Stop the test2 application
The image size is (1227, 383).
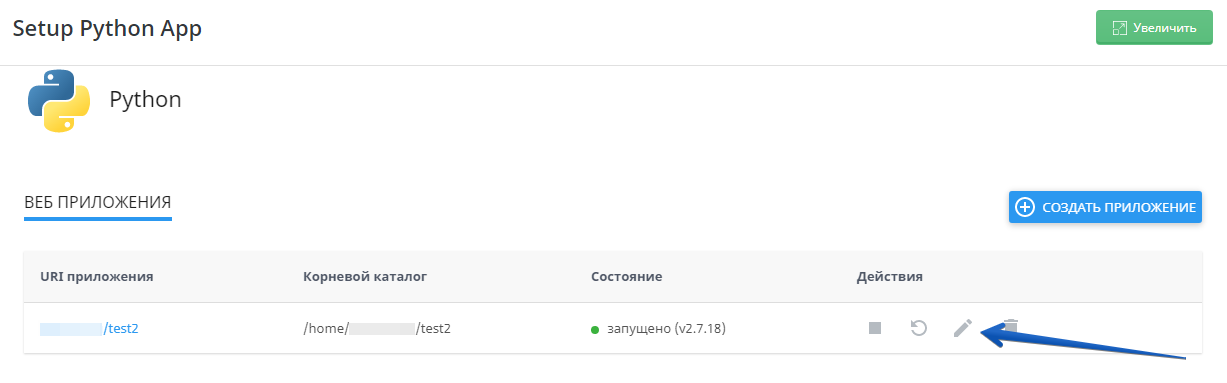click(875, 328)
